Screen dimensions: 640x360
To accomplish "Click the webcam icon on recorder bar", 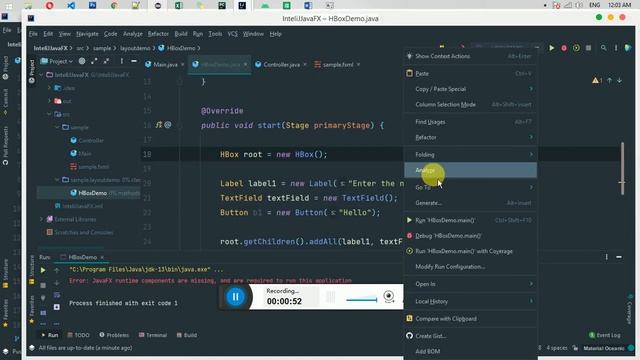I will (x=389, y=296).
